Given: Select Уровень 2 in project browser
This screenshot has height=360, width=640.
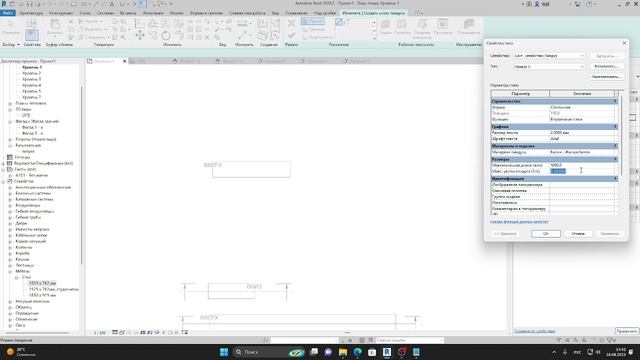Looking at the screenshot, I should [31, 73].
